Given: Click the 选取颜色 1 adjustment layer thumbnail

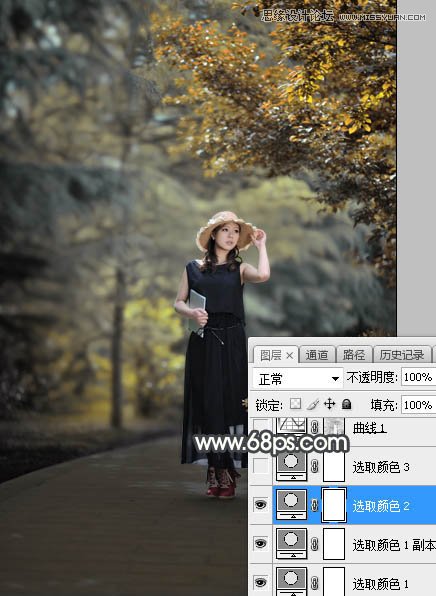Looking at the screenshot, I should click(292, 582).
